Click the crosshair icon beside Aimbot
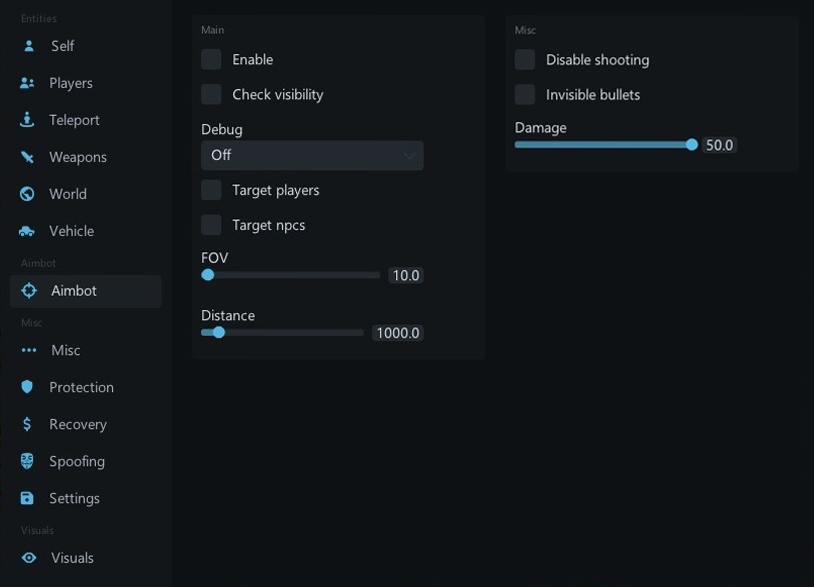 (x=29, y=291)
